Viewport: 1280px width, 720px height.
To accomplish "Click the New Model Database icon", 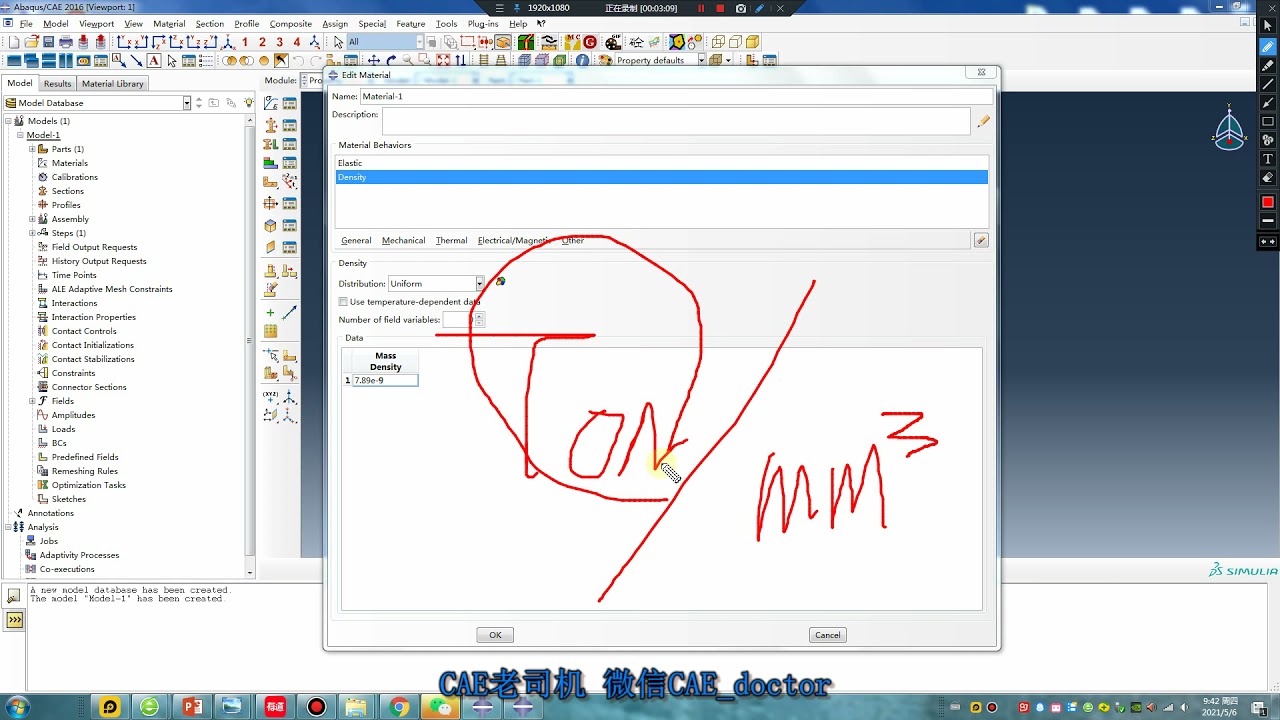I will coord(13,42).
